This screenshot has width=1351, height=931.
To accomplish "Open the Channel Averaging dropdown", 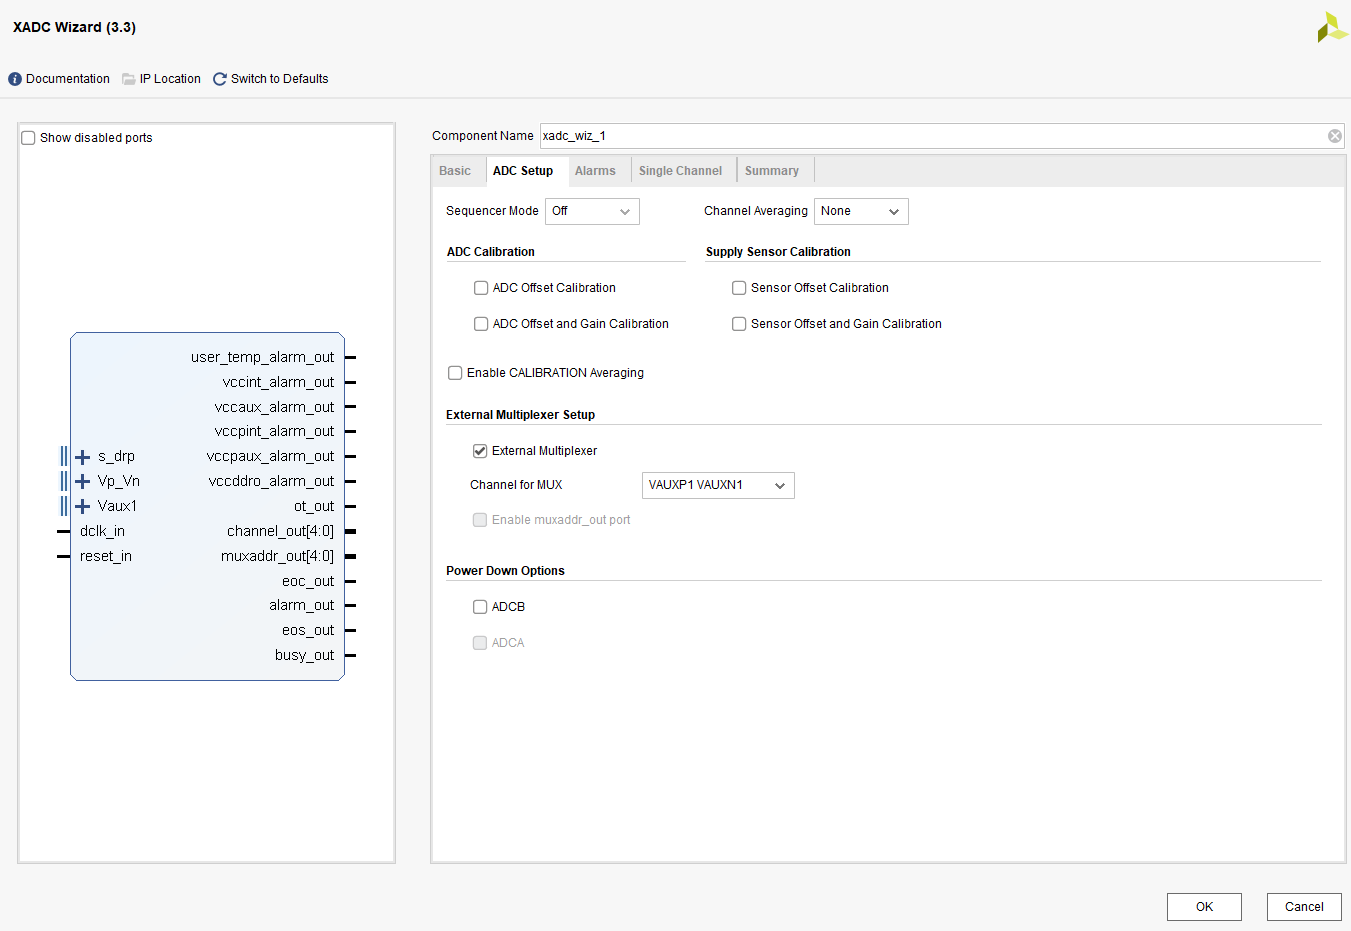I will pos(860,211).
